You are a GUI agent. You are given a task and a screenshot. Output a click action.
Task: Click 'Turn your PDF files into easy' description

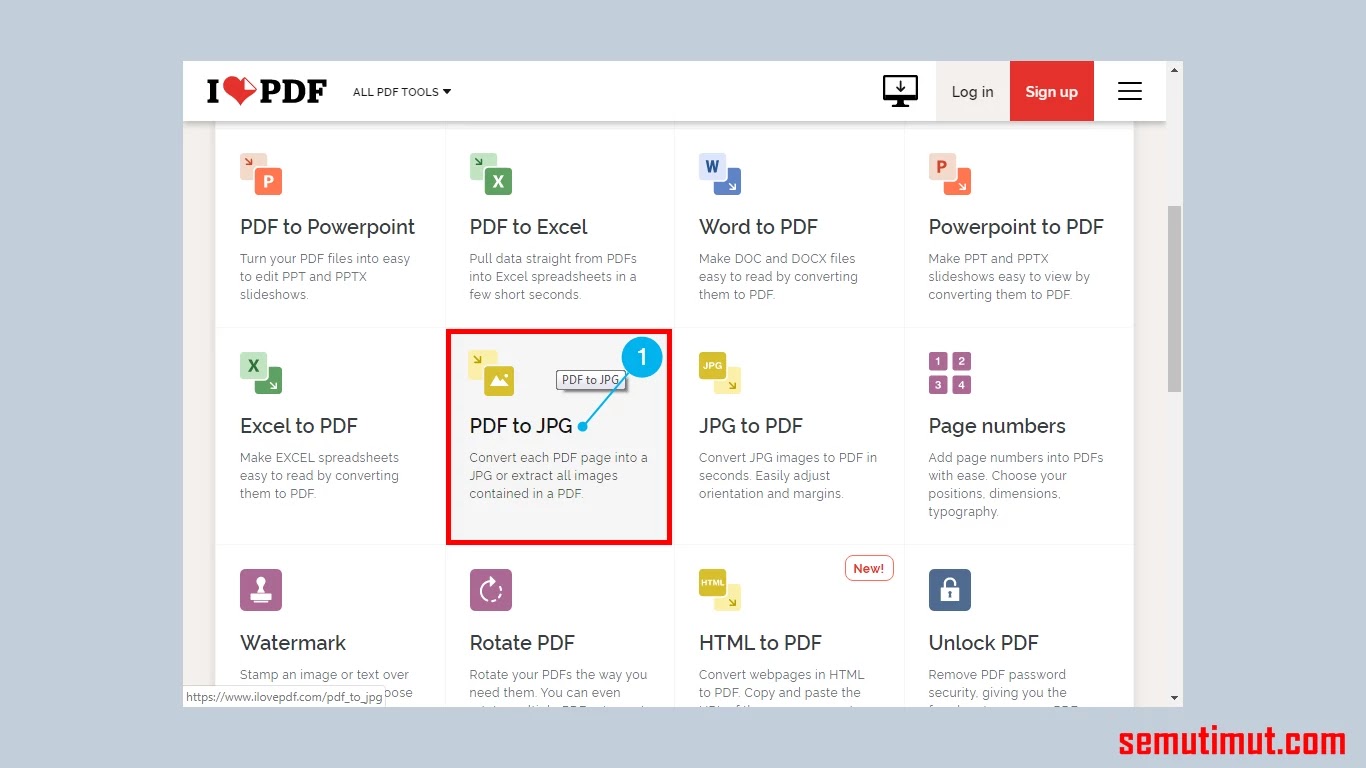(325, 259)
